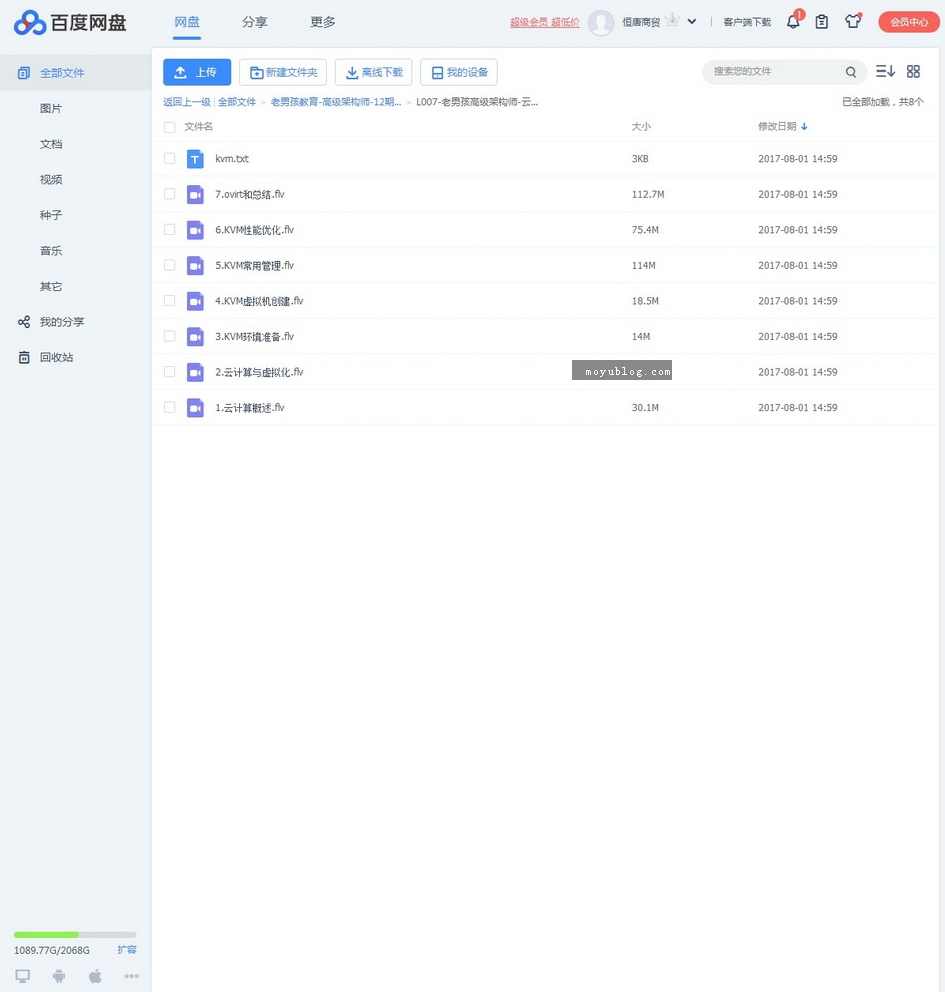The width and height of the screenshot is (945, 992).
Task: Select all files with the header checkbox
Action: [x=169, y=127]
